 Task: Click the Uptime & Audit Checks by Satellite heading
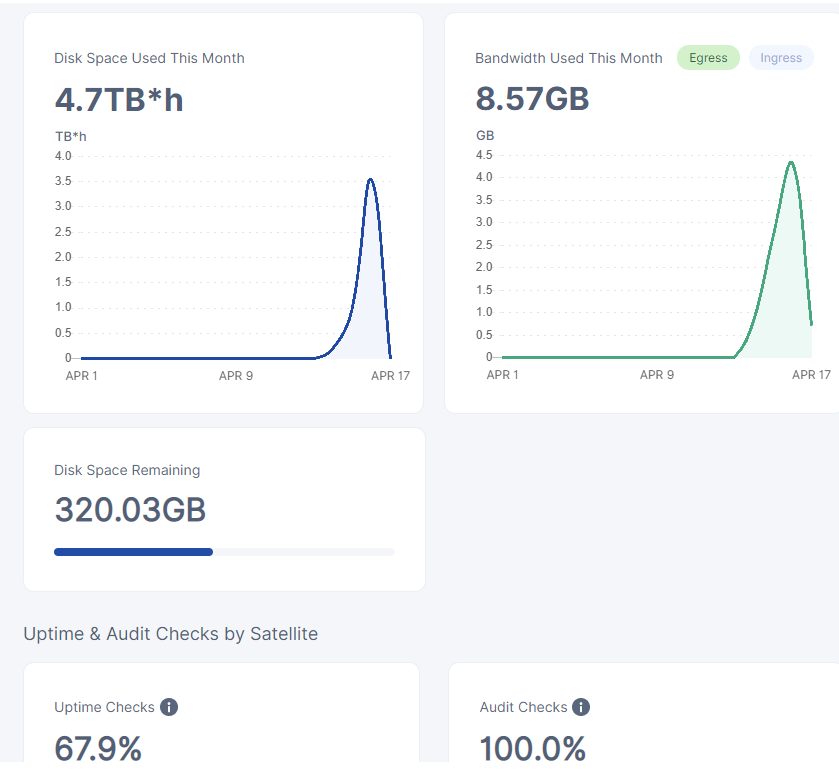point(171,633)
